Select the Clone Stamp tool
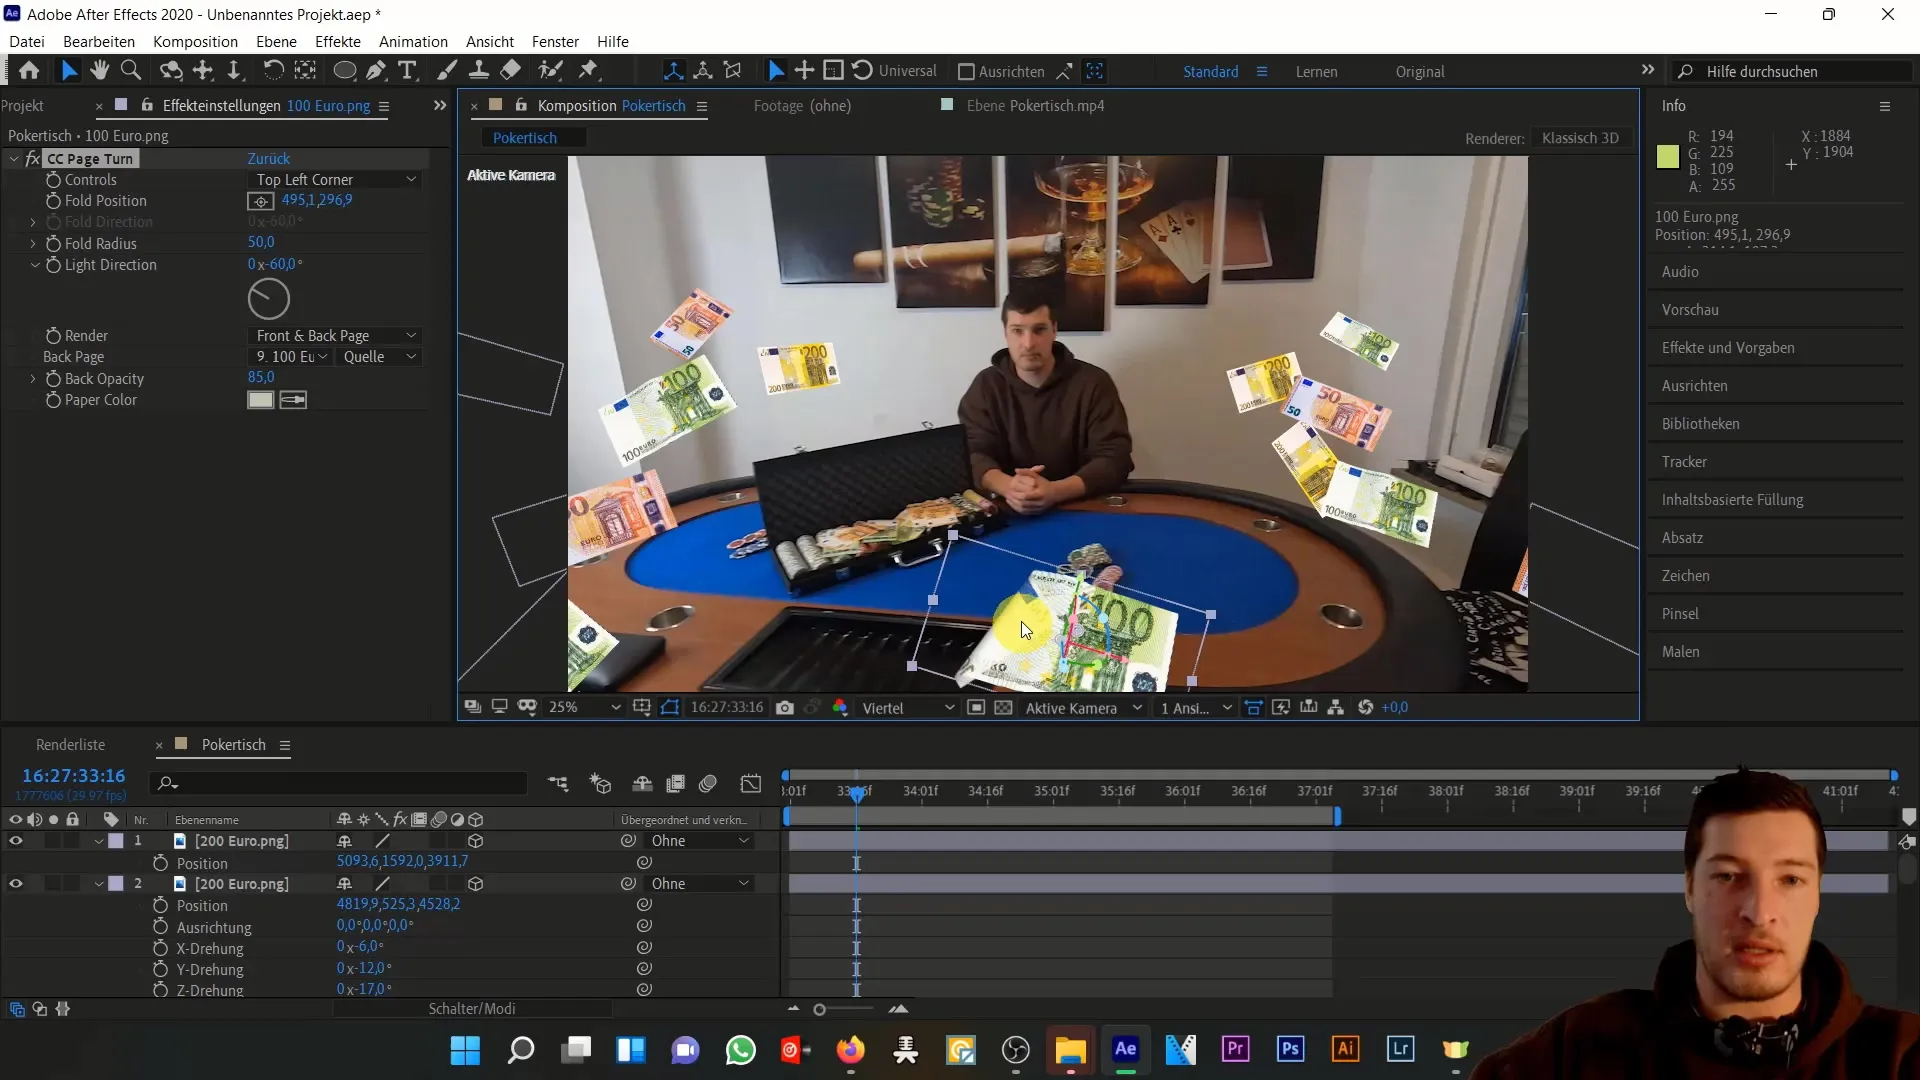 point(479,70)
